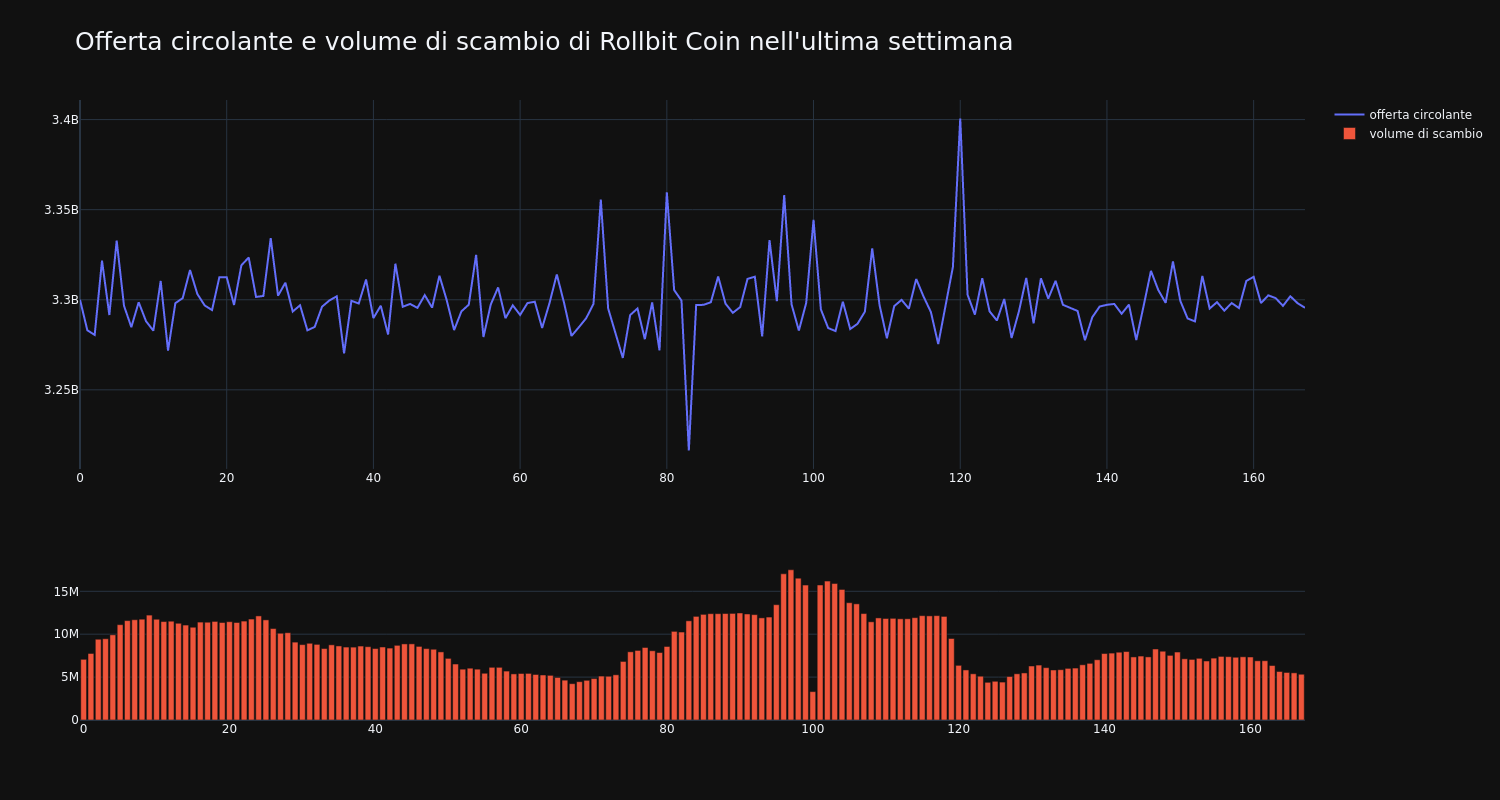Click the red square legend marker
The image size is (1500, 800).
(x=1349, y=134)
